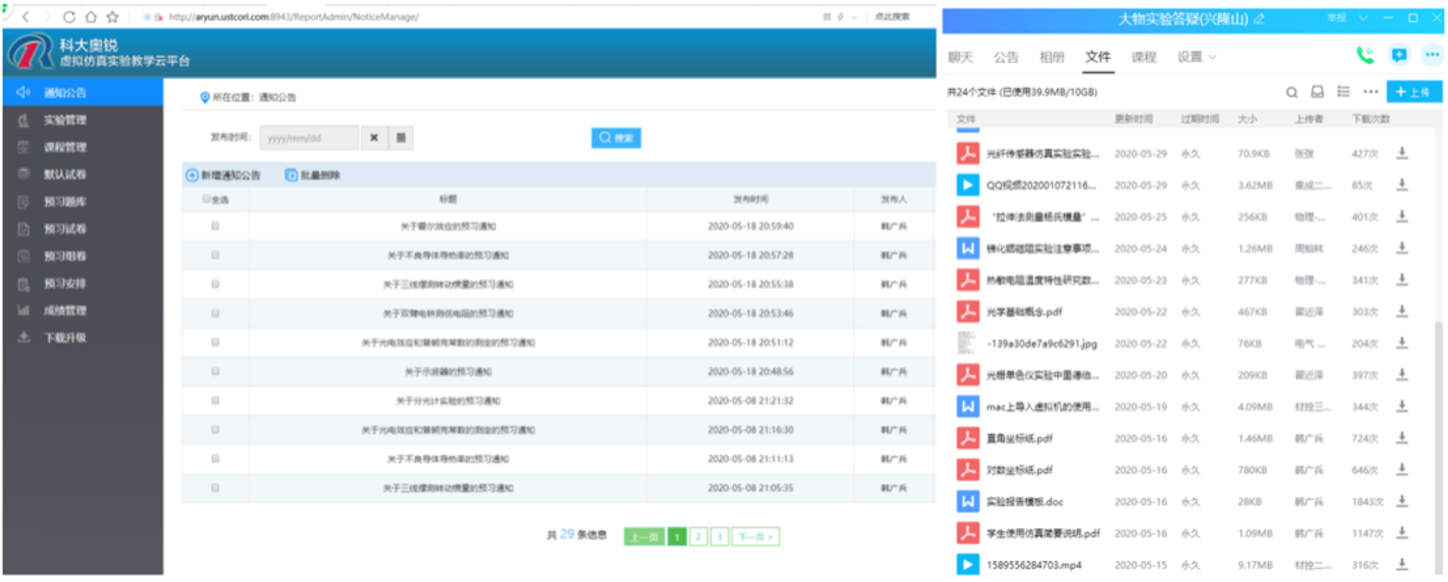Viewport: 1448px width, 582px height.
Task: Click the browser home icon
Action: [91, 17]
